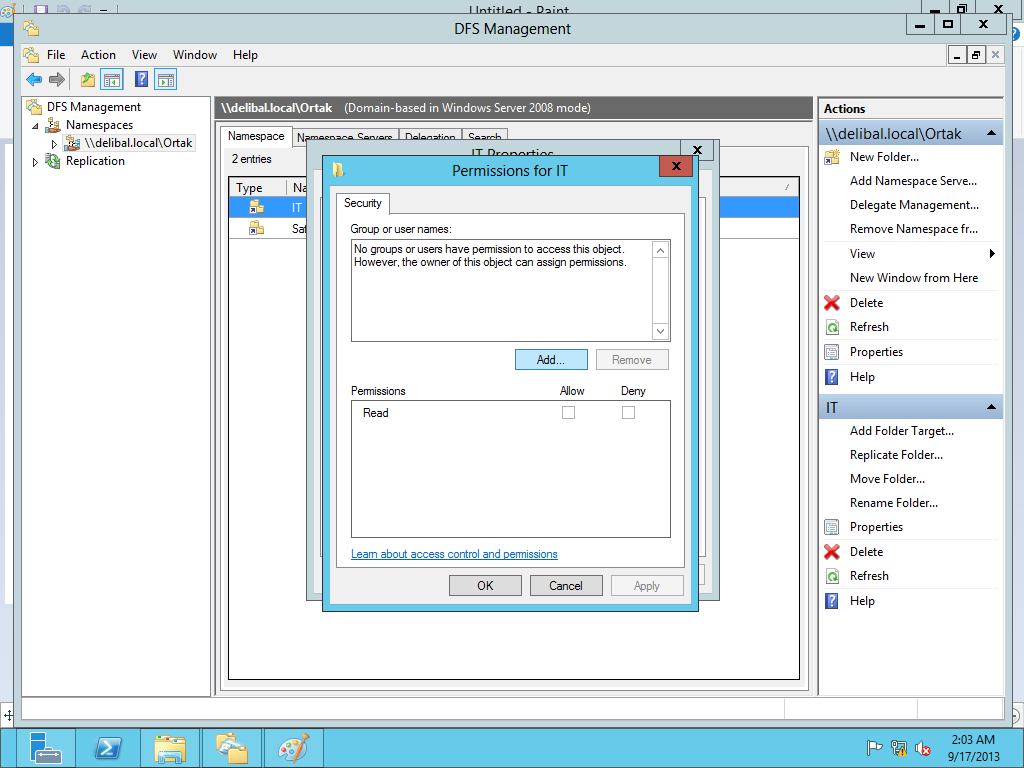Click the Add... button in the permissions dialog
Viewport: 1024px width, 768px height.
(551, 360)
